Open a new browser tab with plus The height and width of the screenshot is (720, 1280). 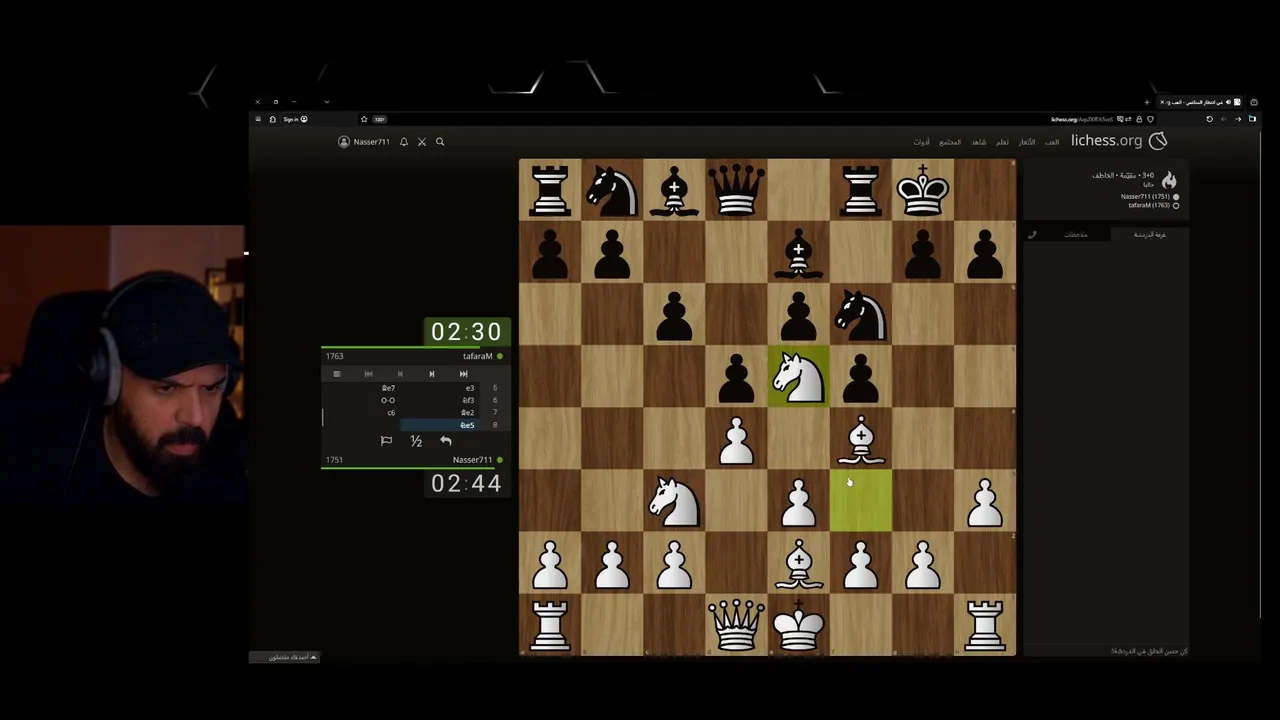pos(1147,102)
